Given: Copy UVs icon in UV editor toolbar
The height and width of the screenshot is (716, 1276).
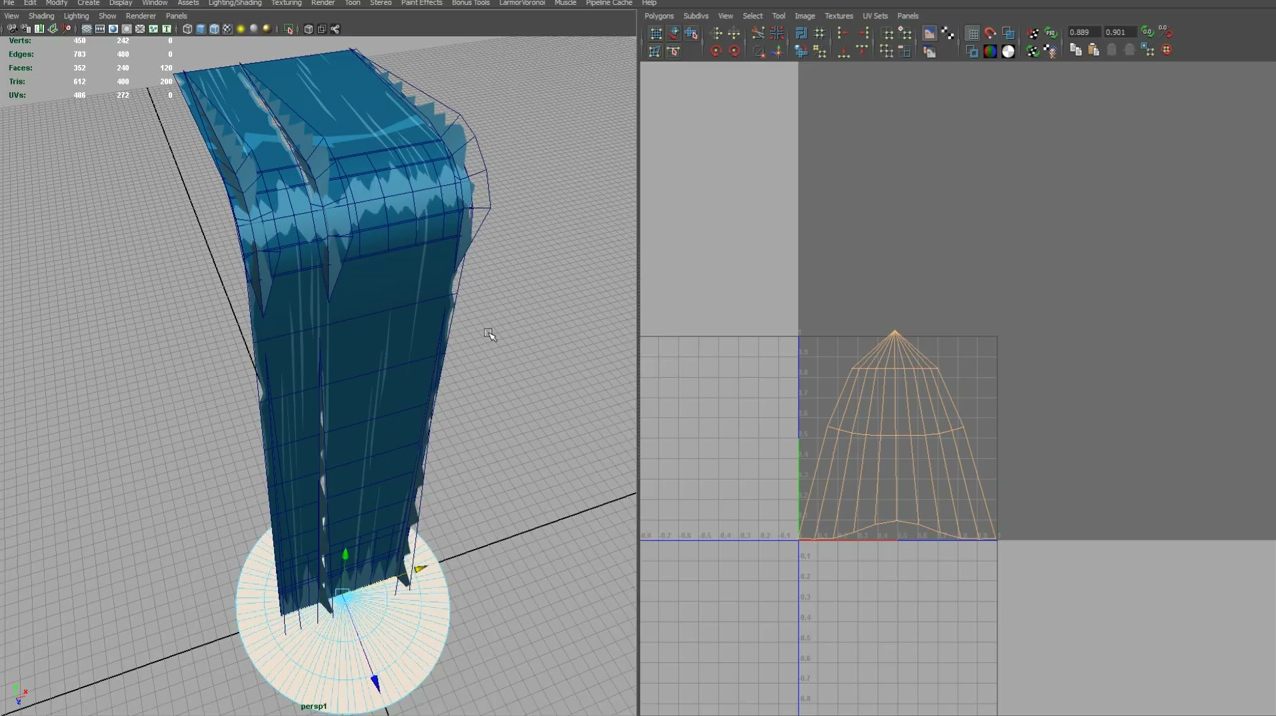Looking at the screenshot, I should point(1076,51).
